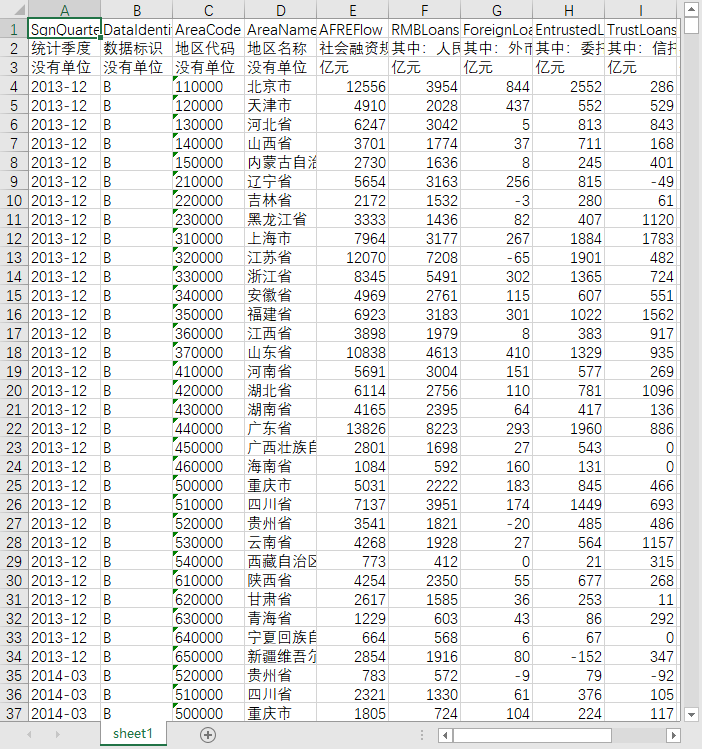Add a new sheet with plus icon
Viewport: 702px width, 749px height.
[208, 735]
